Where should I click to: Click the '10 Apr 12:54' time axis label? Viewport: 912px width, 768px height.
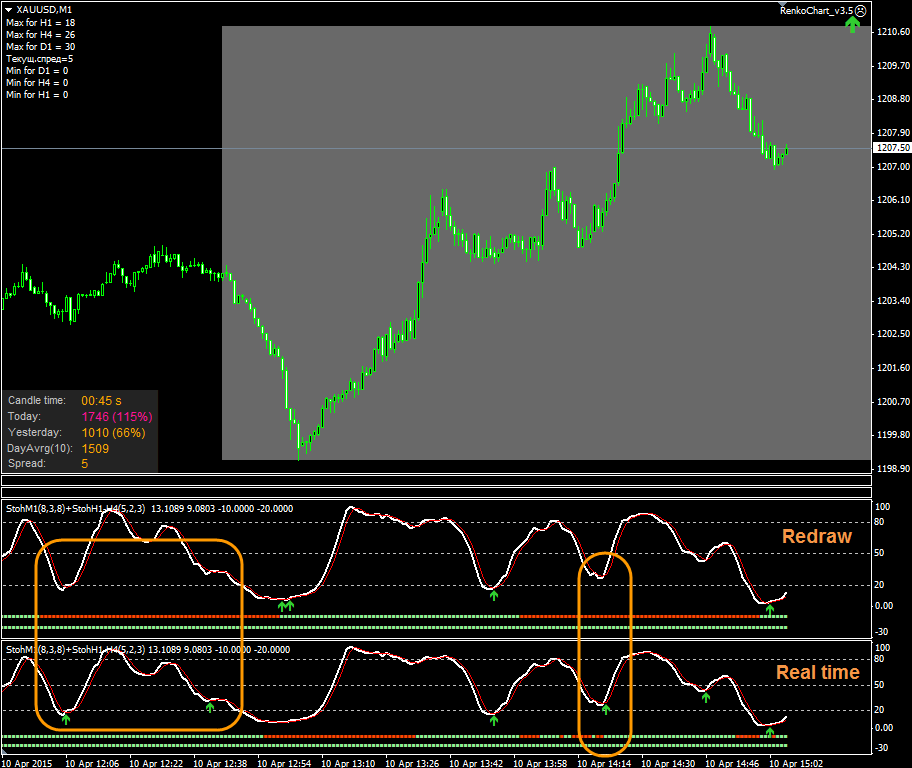[284, 763]
